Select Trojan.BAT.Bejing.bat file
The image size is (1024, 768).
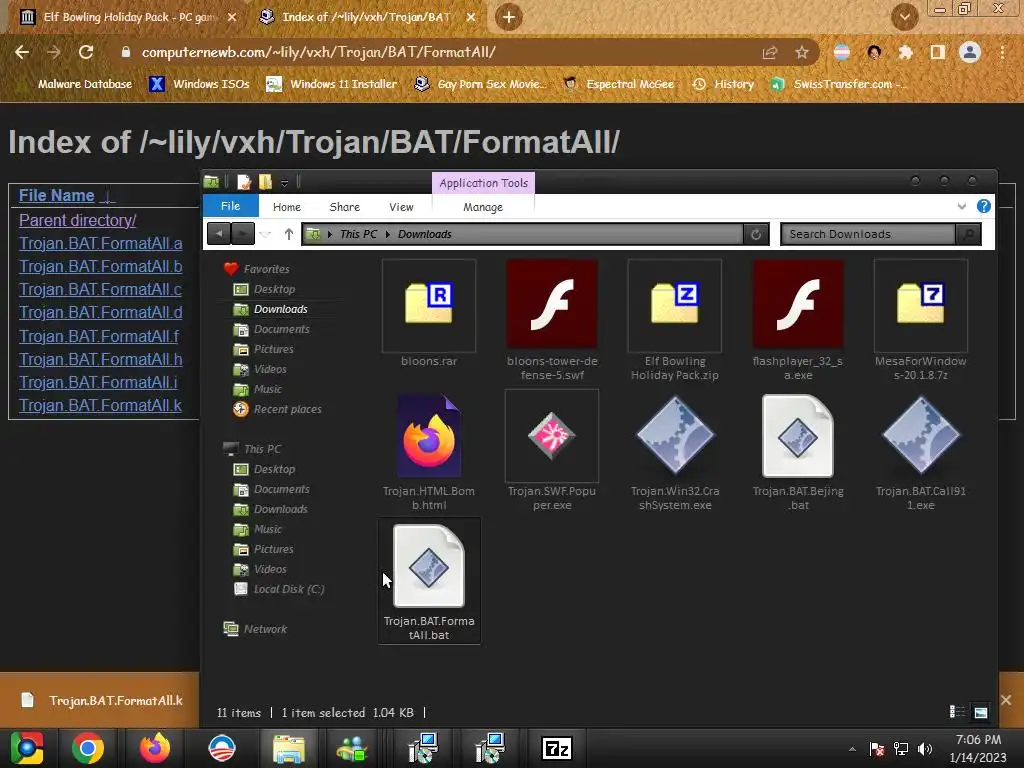coord(797,451)
